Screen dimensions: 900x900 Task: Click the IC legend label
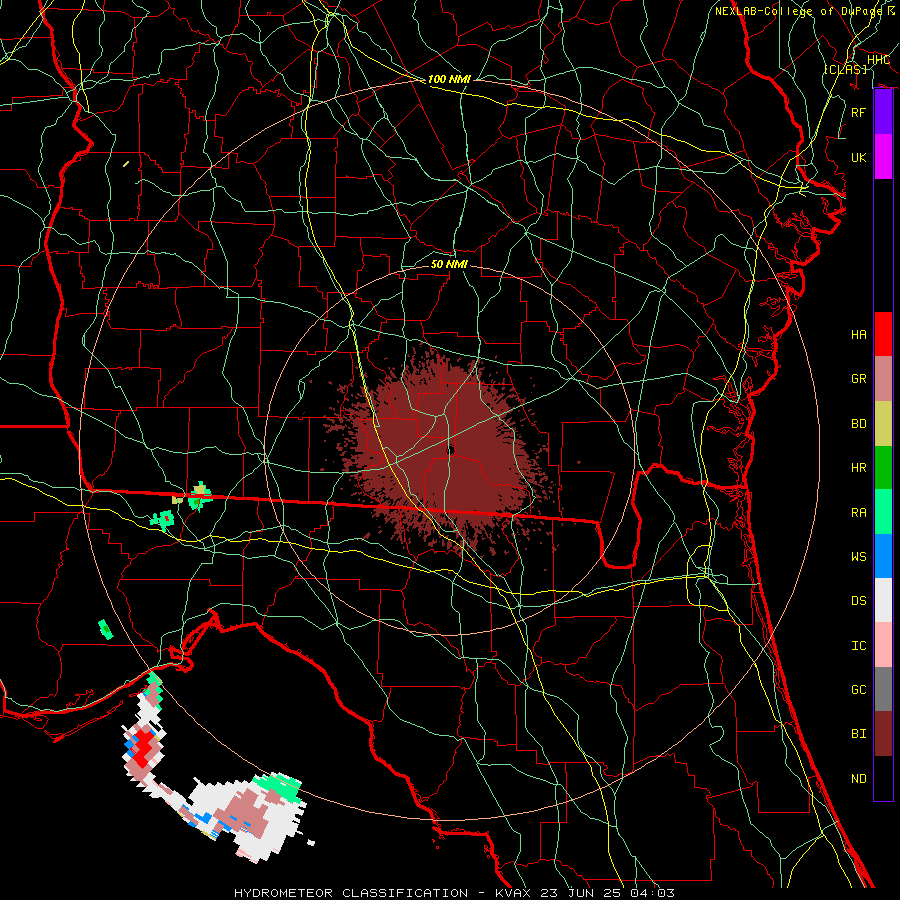tap(859, 646)
